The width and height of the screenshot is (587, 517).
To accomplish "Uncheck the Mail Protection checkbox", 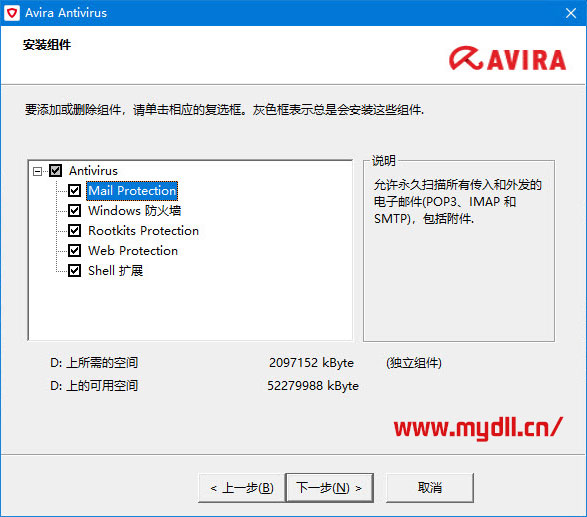I will [x=74, y=191].
